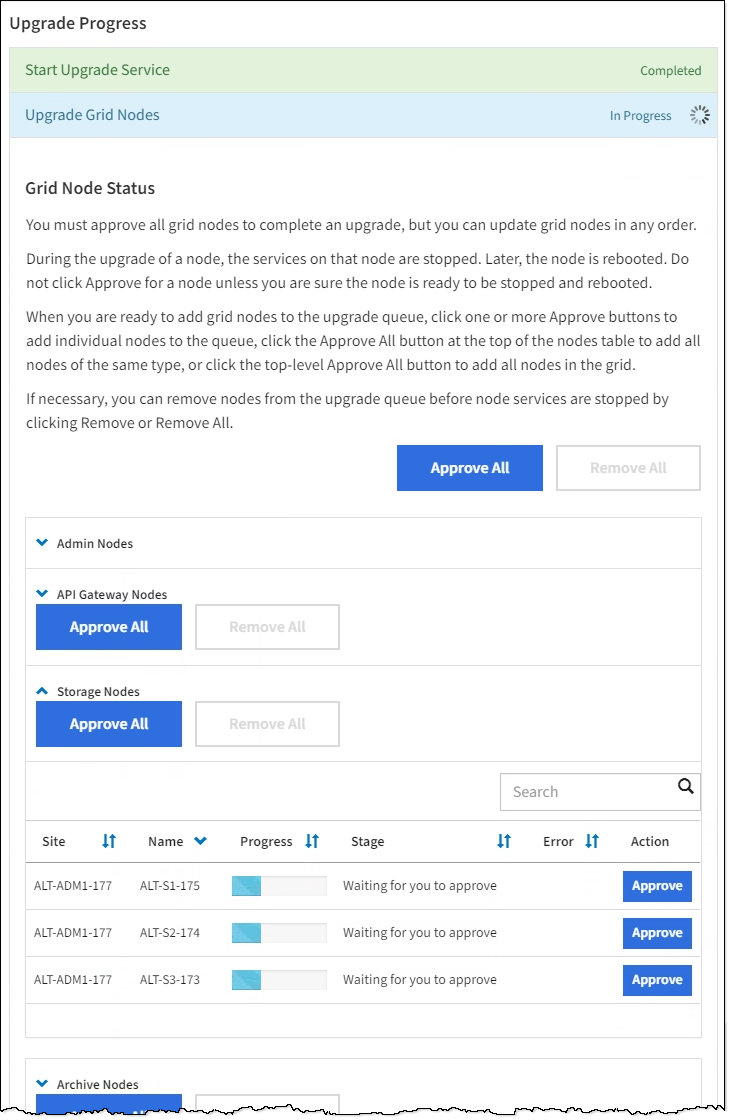Approve all API Gateway Nodes
This screenshot has height=1120, width=730.
pos(109,627)
